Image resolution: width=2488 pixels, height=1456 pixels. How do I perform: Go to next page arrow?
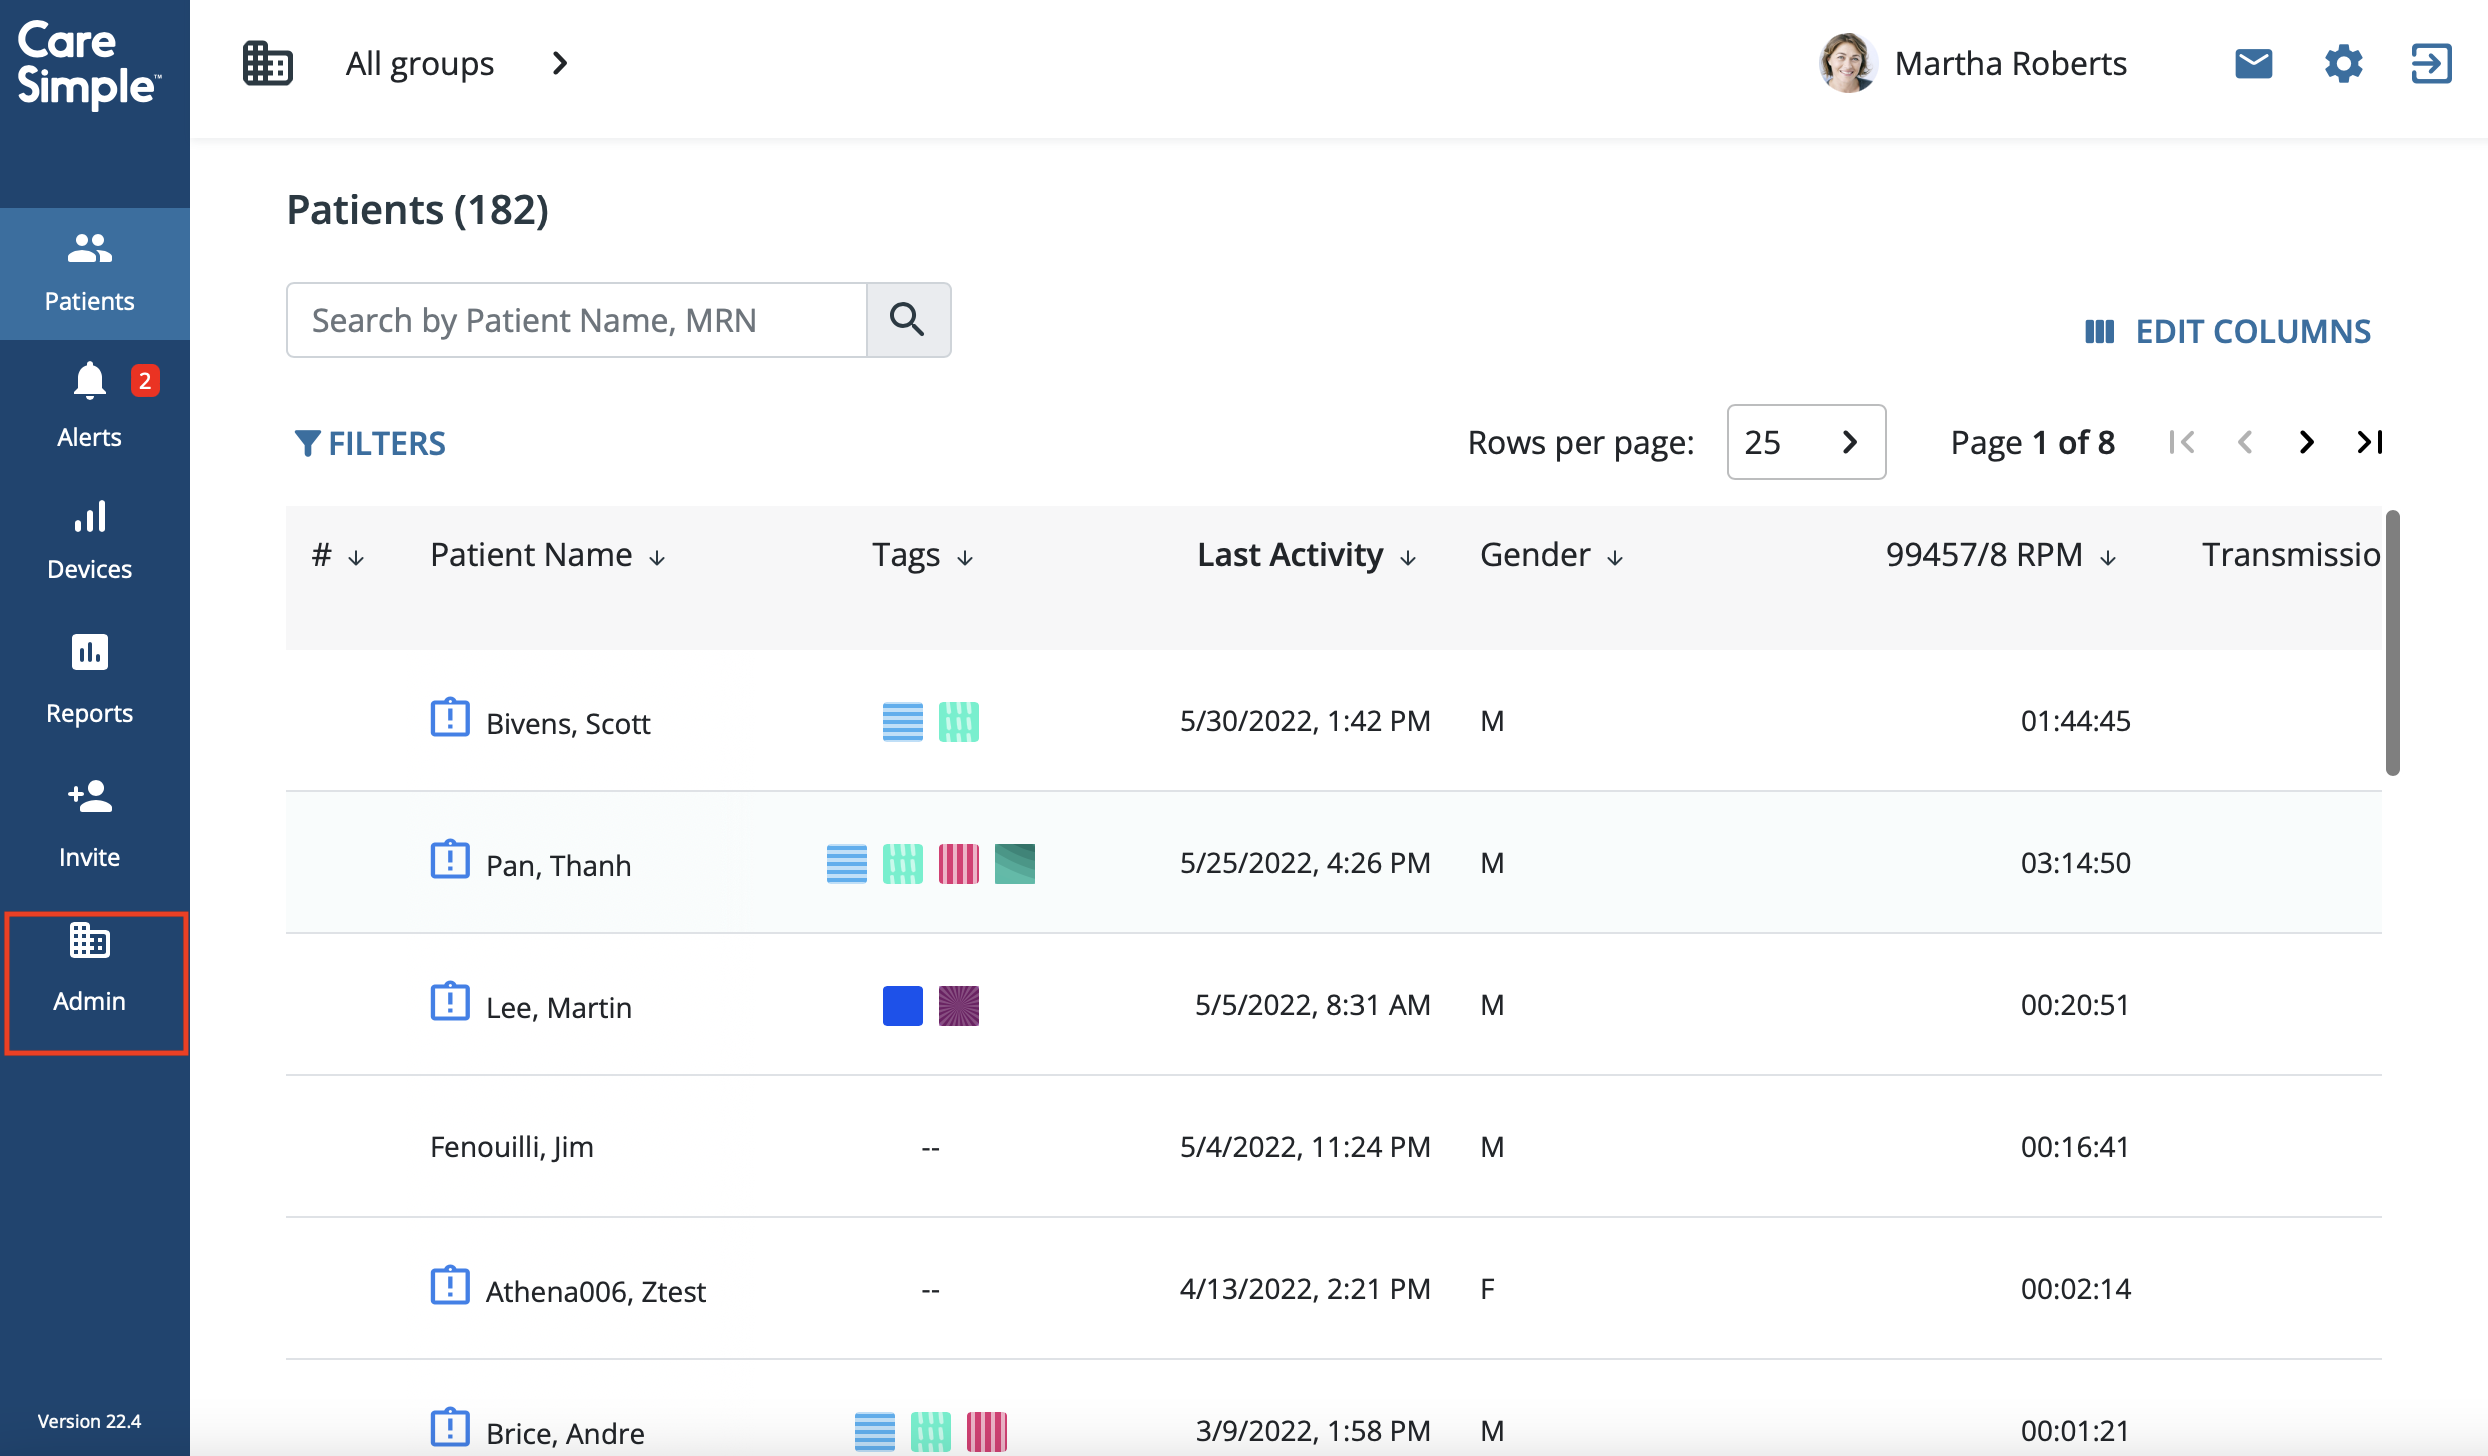click(x=2307, y=442)
